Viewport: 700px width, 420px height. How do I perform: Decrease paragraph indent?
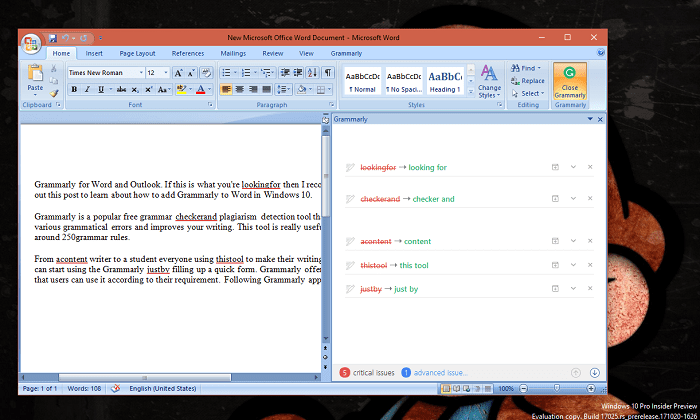[285, 73]
